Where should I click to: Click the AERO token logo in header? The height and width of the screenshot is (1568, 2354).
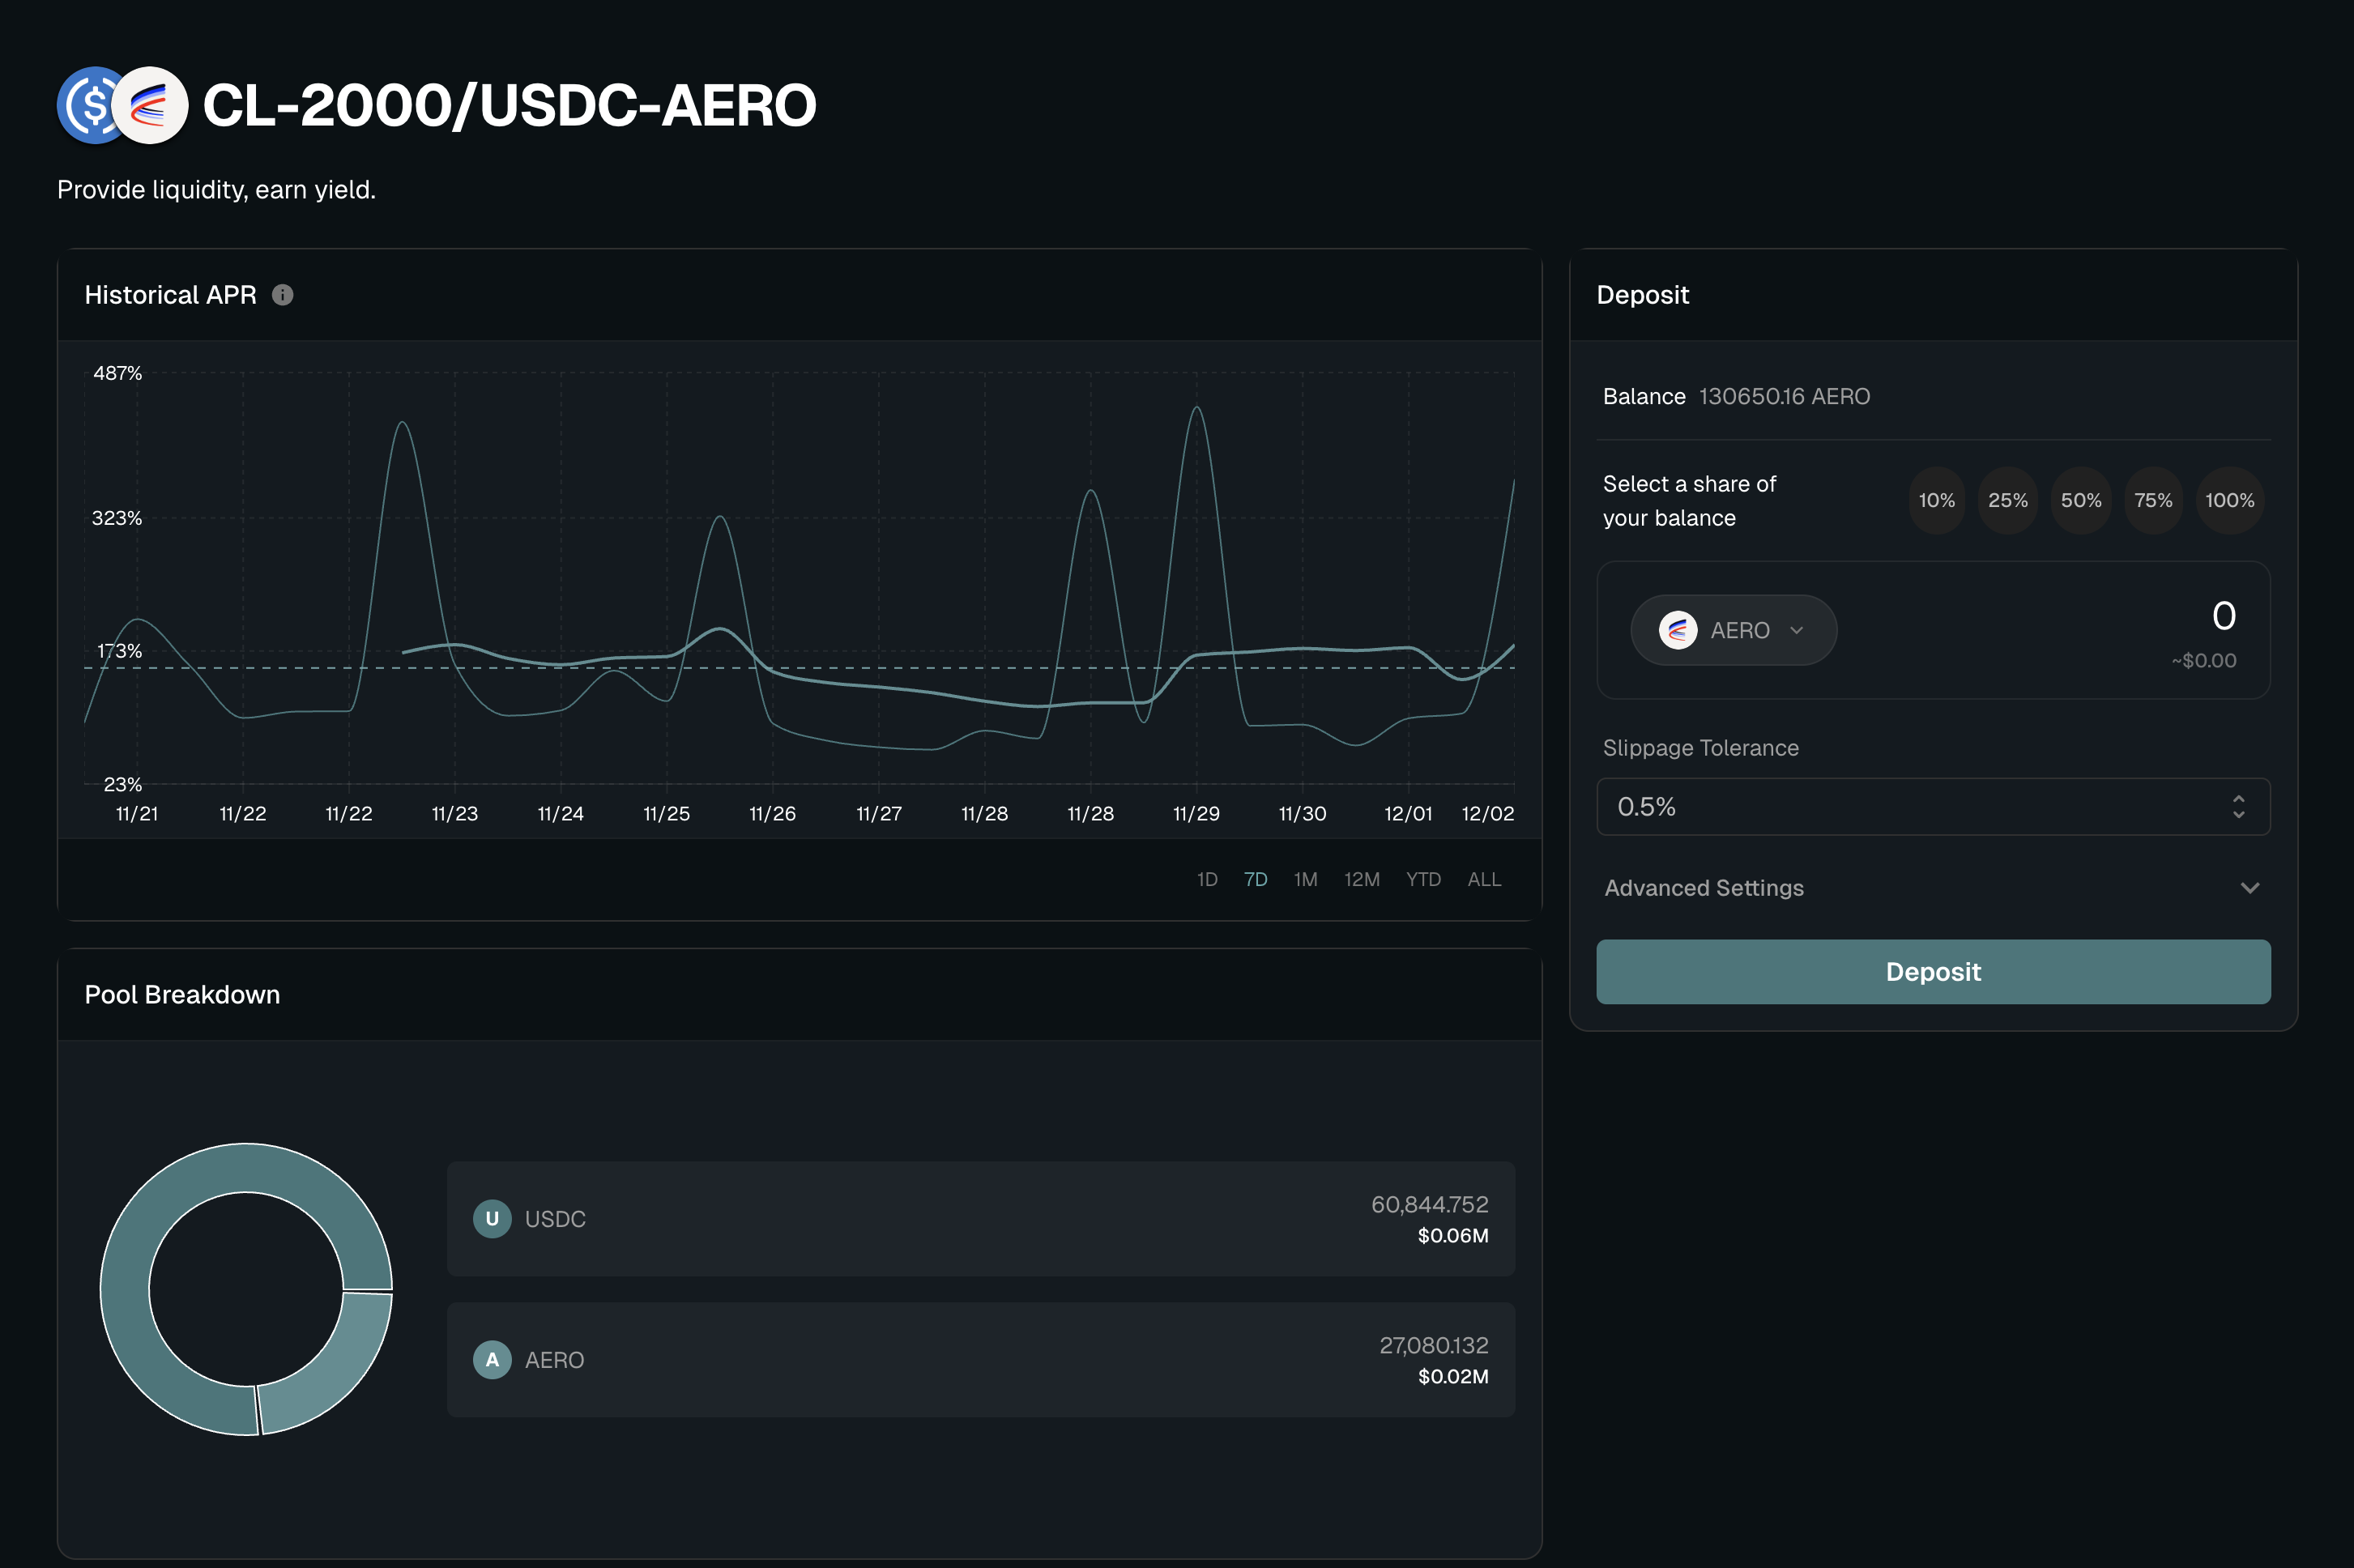(x=151, y=106)
